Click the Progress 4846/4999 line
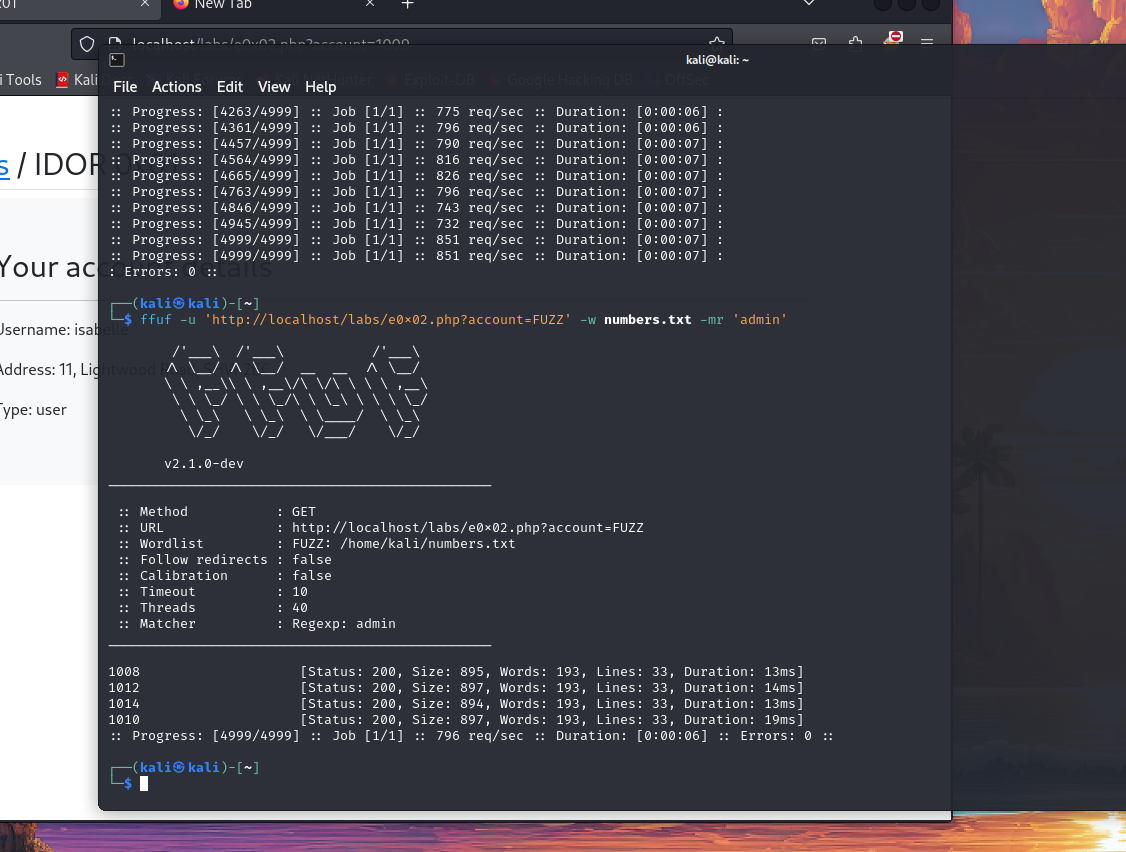 pos(417,208)
